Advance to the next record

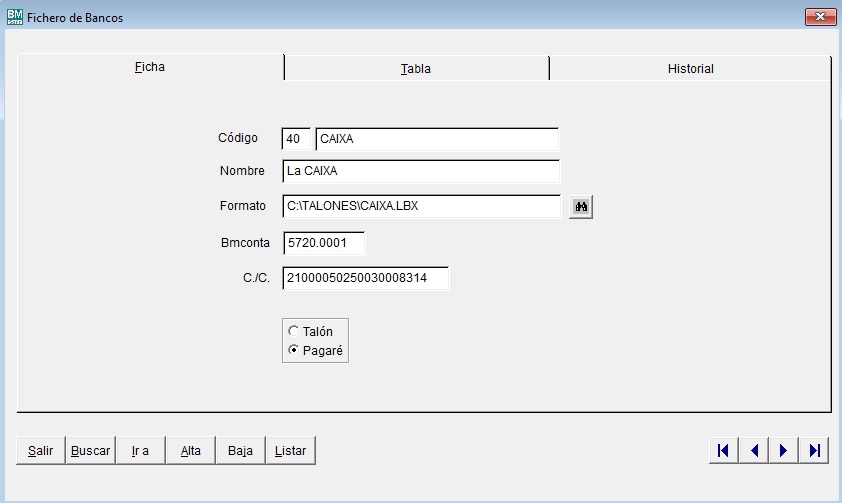coord(783,451)
